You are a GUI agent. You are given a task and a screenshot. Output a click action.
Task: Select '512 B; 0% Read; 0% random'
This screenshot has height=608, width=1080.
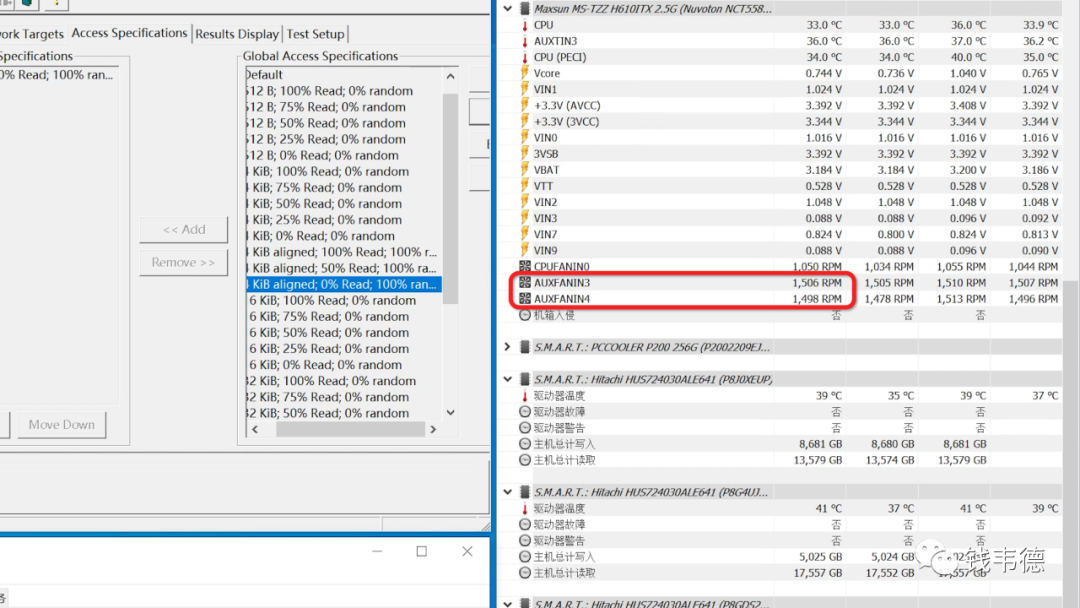tap(344, 156)
